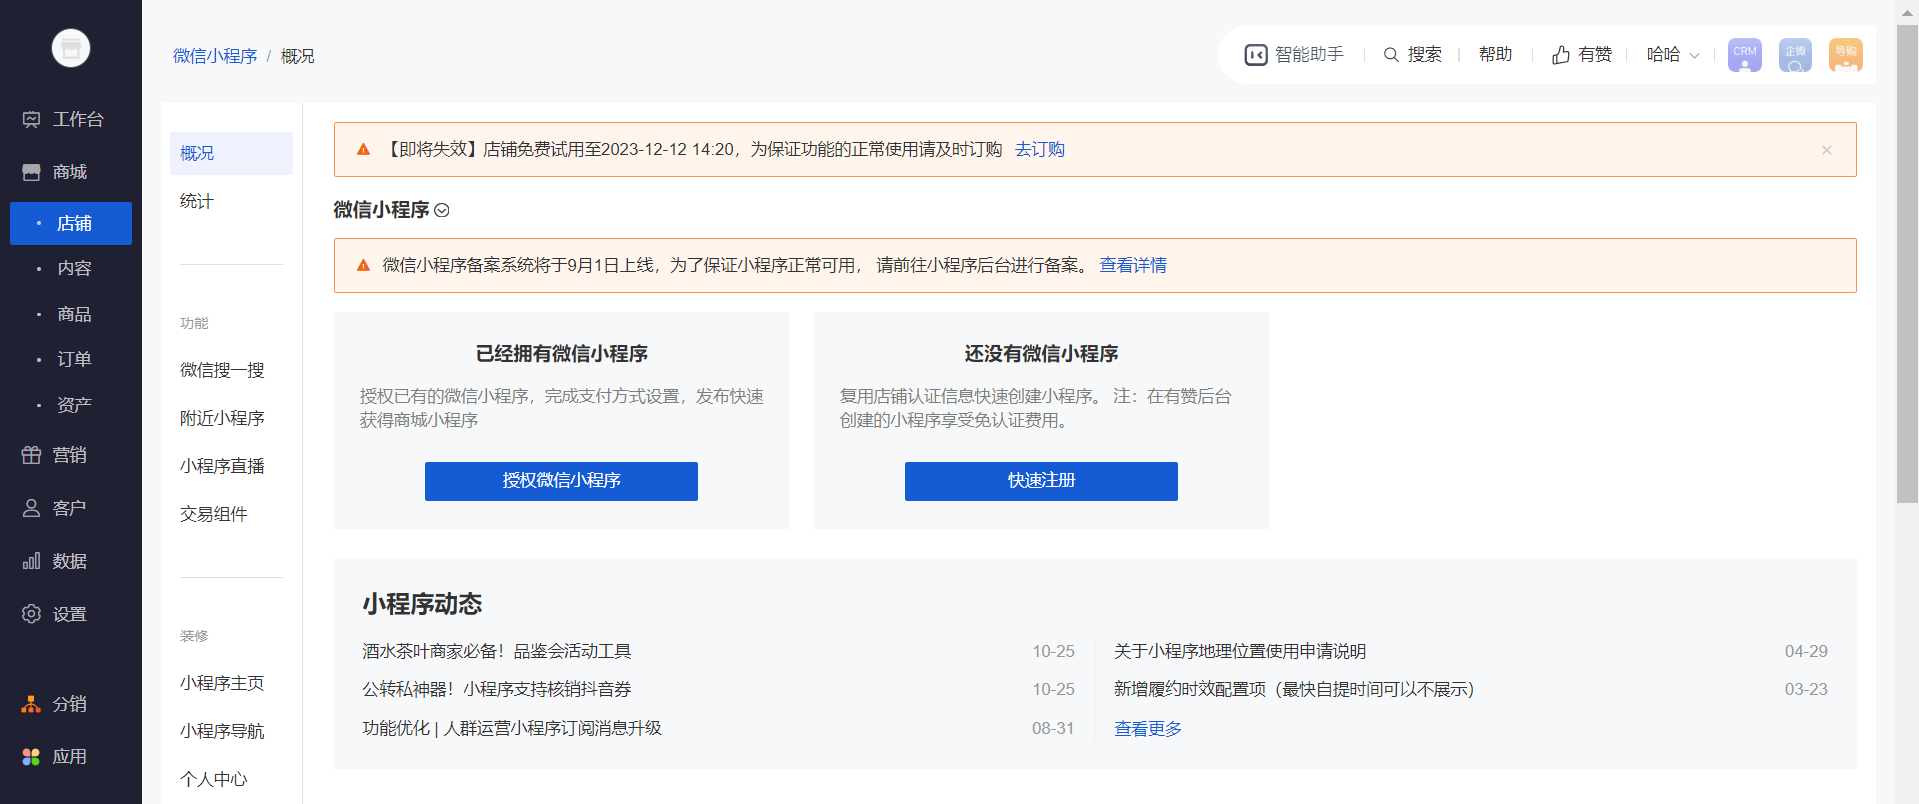Open 交易组件 feature
Screen dimensions: 1919x804
pyautogui.click(x=213, y=514)
